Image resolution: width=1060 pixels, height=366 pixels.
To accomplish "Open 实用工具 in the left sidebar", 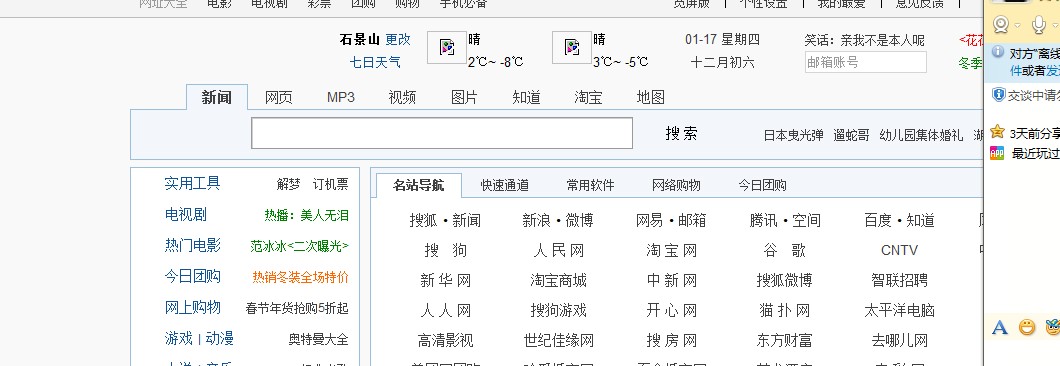I will pyautogui.click(x=193, y=183).
